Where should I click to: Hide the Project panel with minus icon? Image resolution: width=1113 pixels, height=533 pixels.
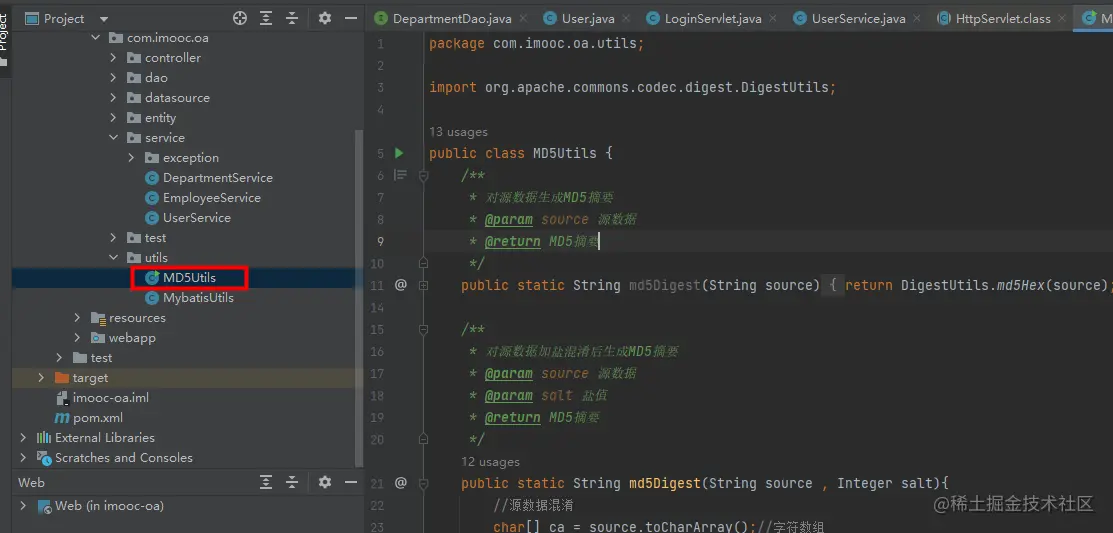pos(350,18)
